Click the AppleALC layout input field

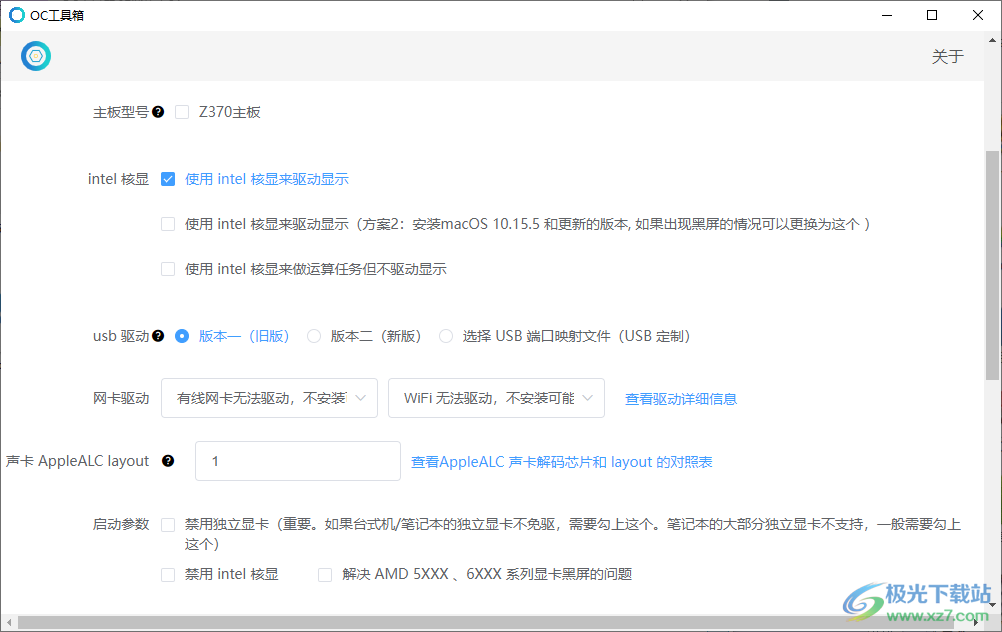[298, 461]
